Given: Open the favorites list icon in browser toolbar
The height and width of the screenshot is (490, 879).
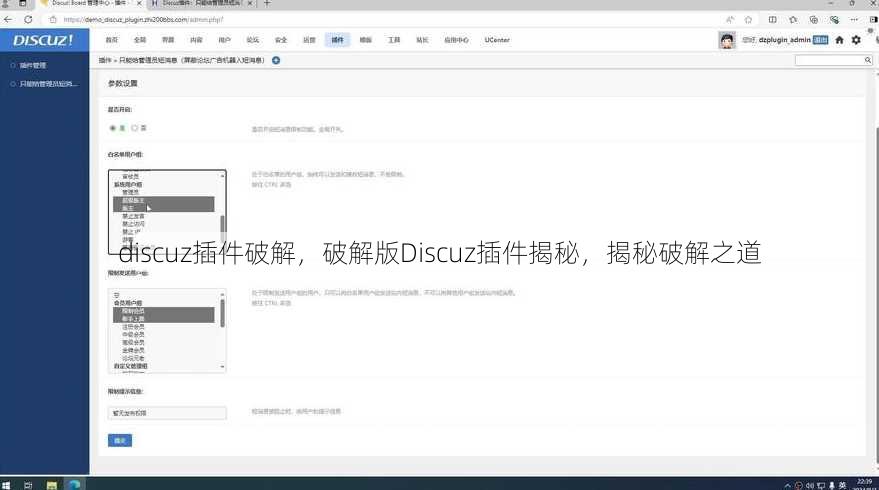Looking at the screenshot, I should (793, 20).
